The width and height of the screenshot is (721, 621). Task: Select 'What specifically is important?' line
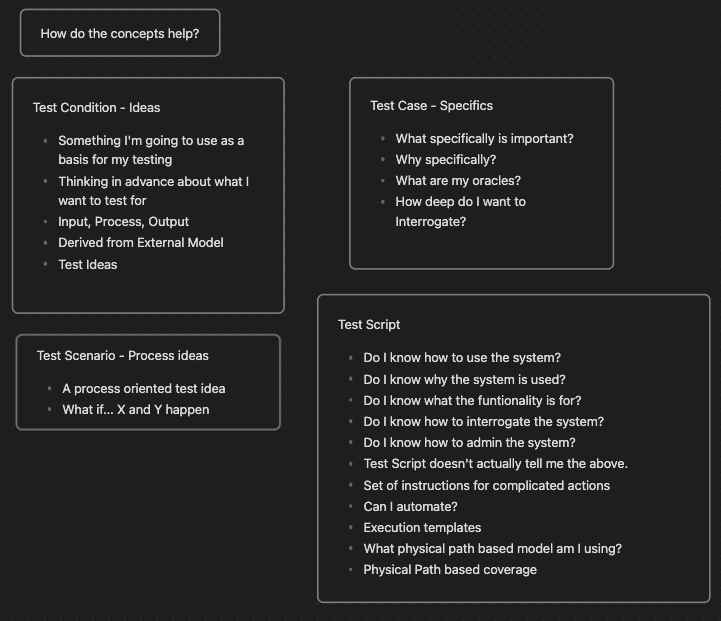[484, 138]
